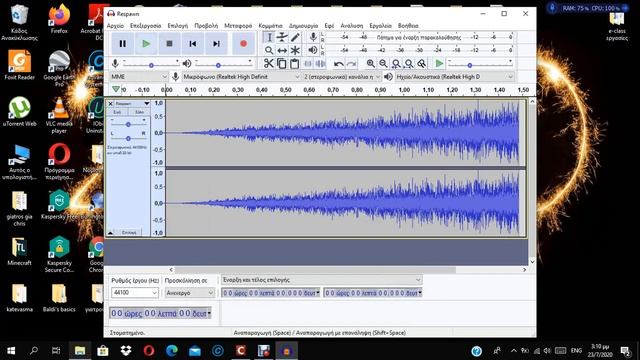Redo the last undone action
The height and width of the screenshot is (360, 640).
point(351,64)
